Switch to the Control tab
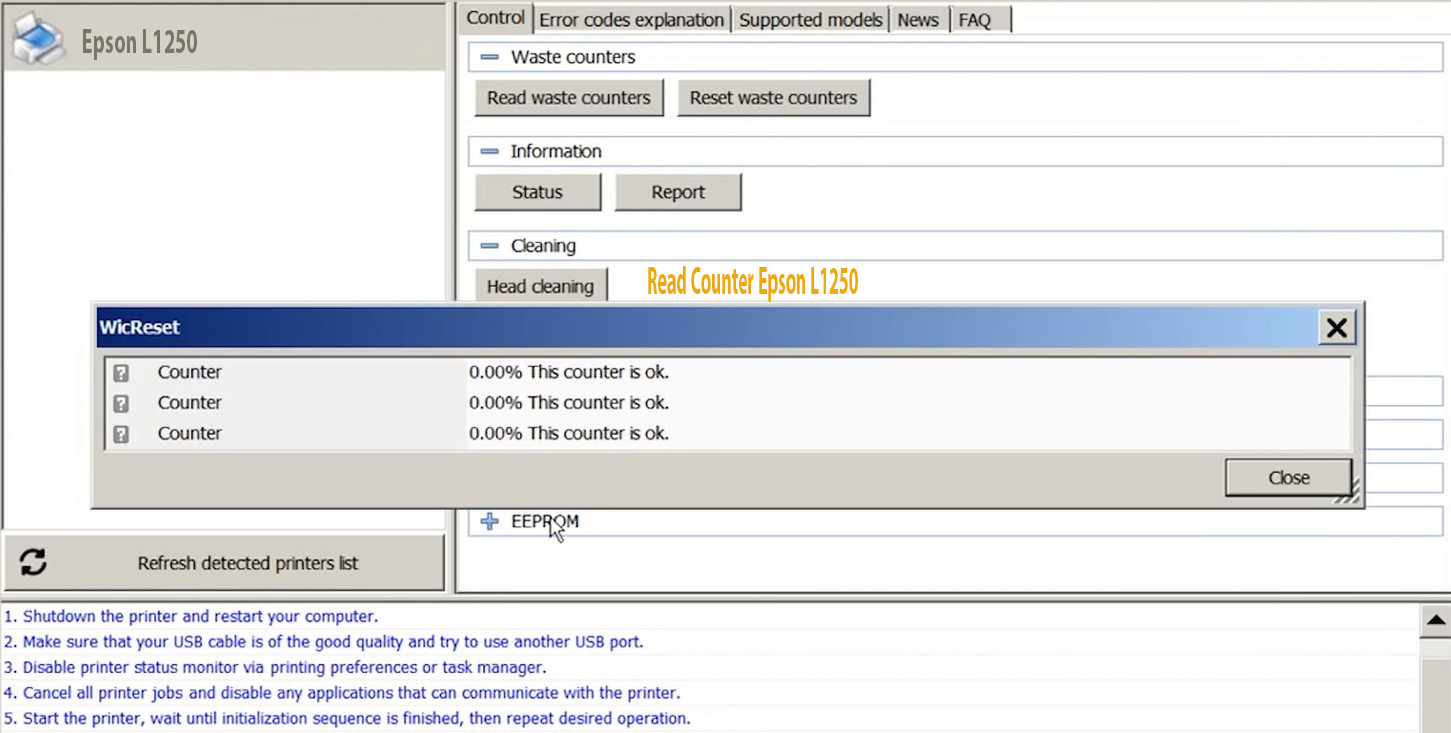 [496, 18]
